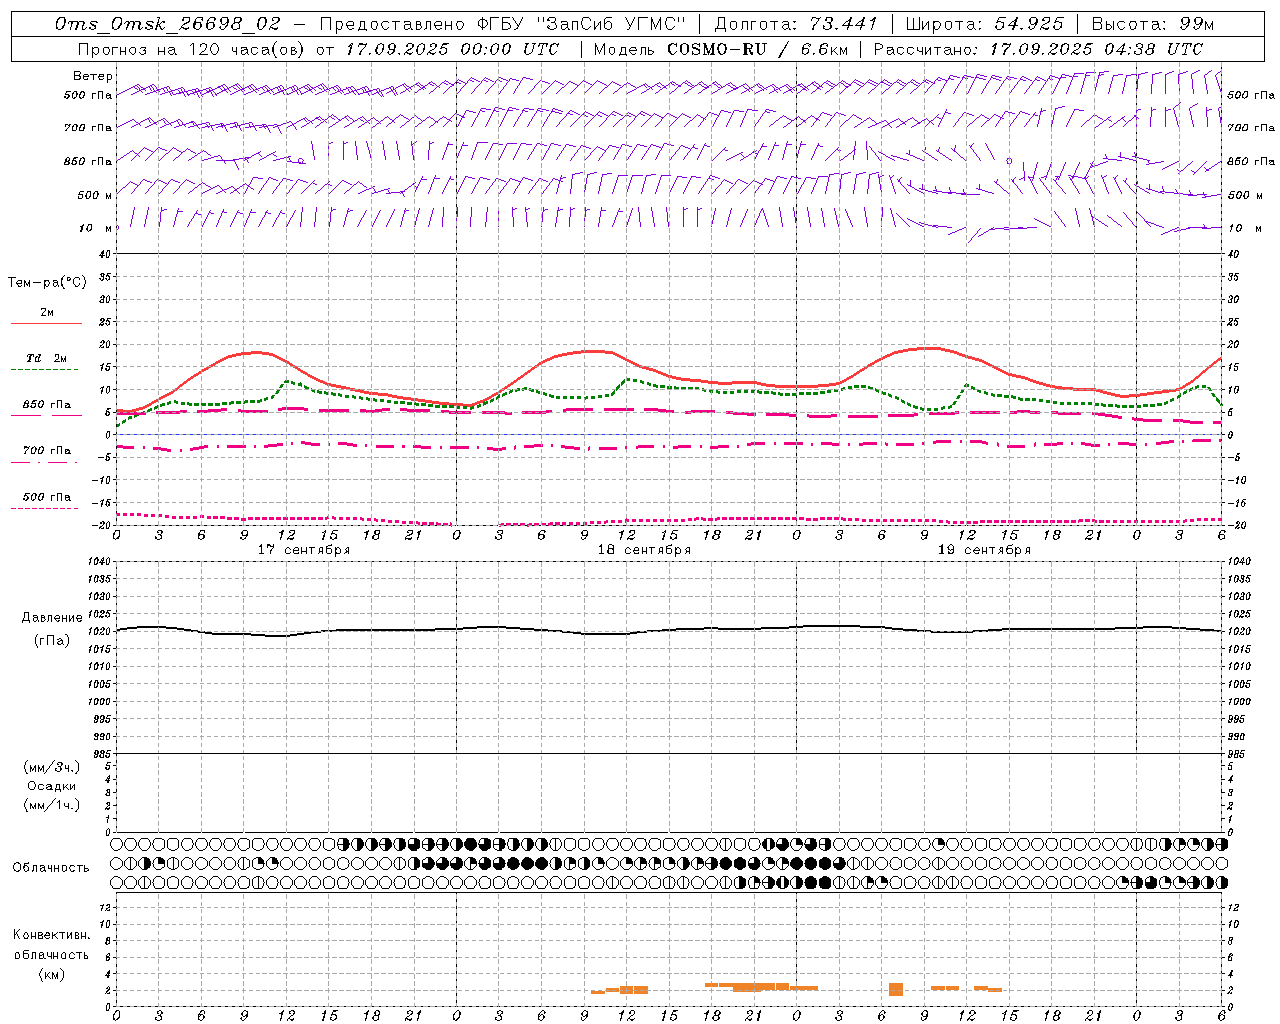Click the Тем-ра(°C) panel label

[x=47, y=283]
